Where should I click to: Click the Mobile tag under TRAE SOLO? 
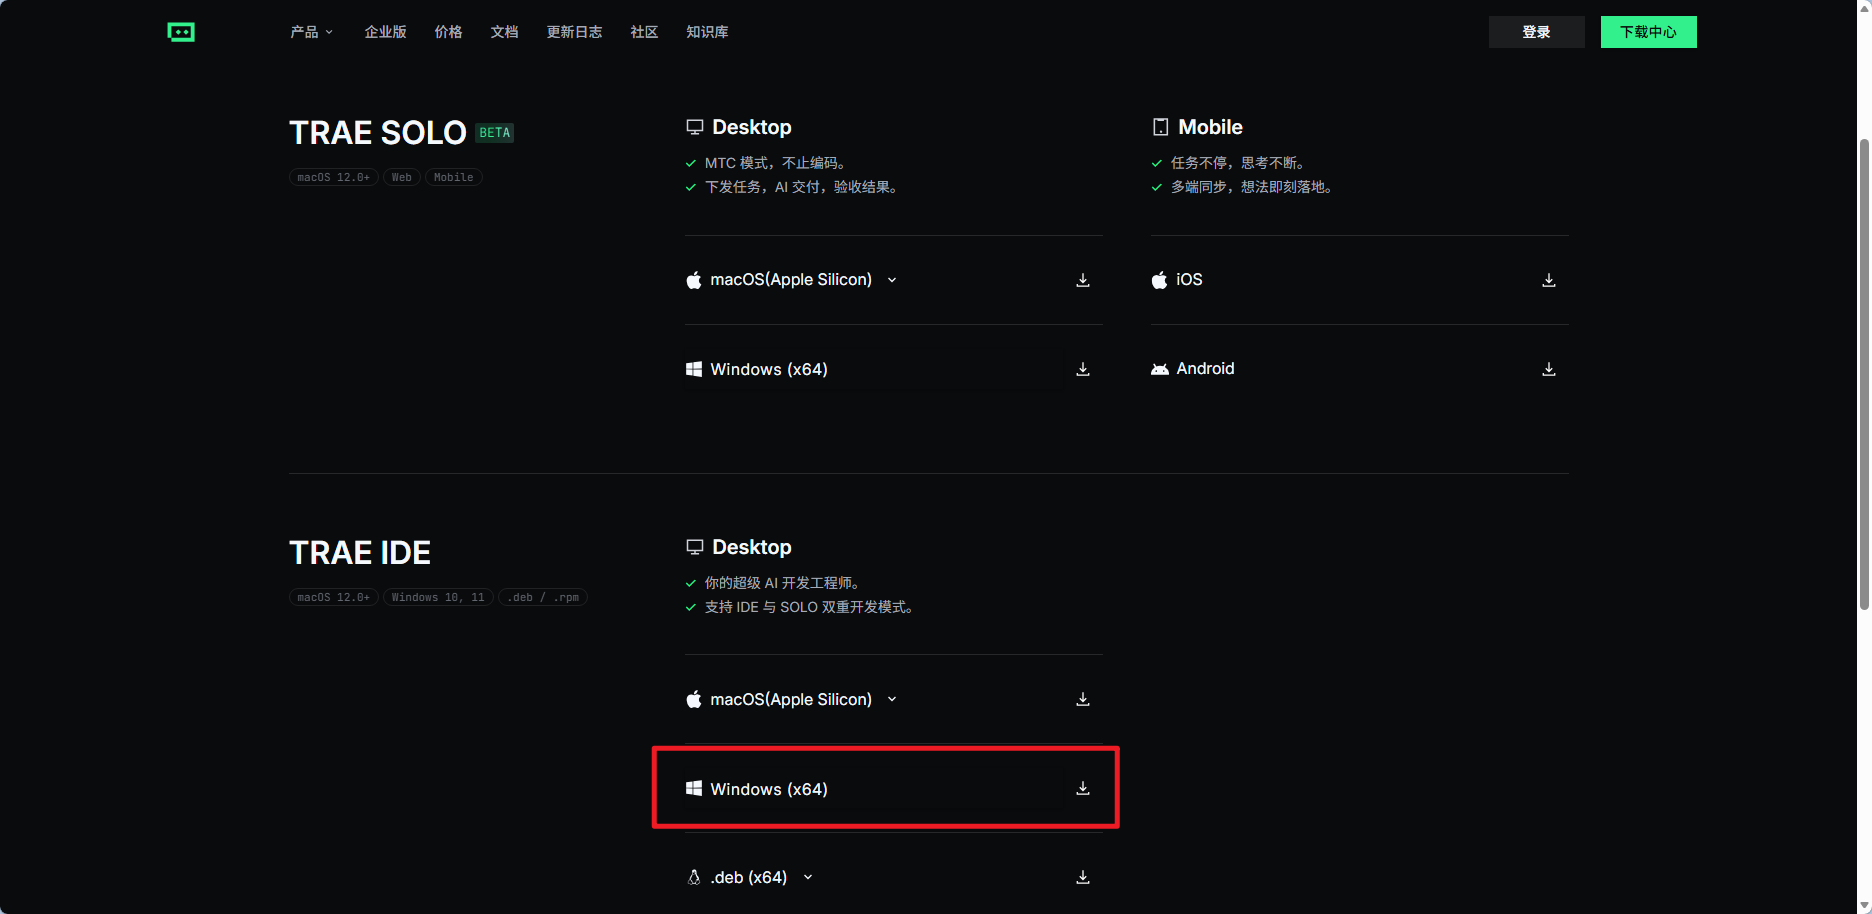click(453, 177)
